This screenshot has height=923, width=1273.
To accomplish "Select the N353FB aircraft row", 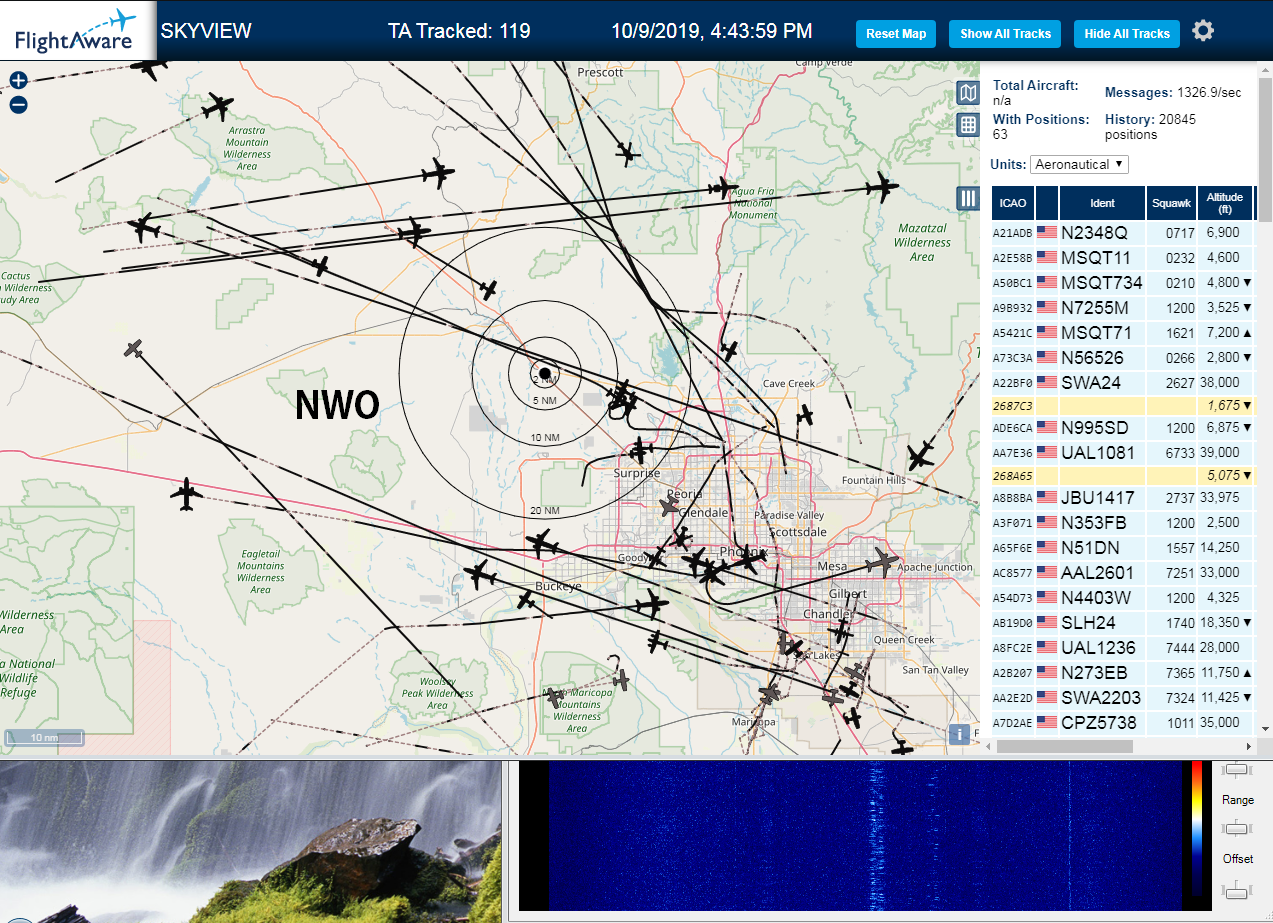I will [x=1122, y=522].
